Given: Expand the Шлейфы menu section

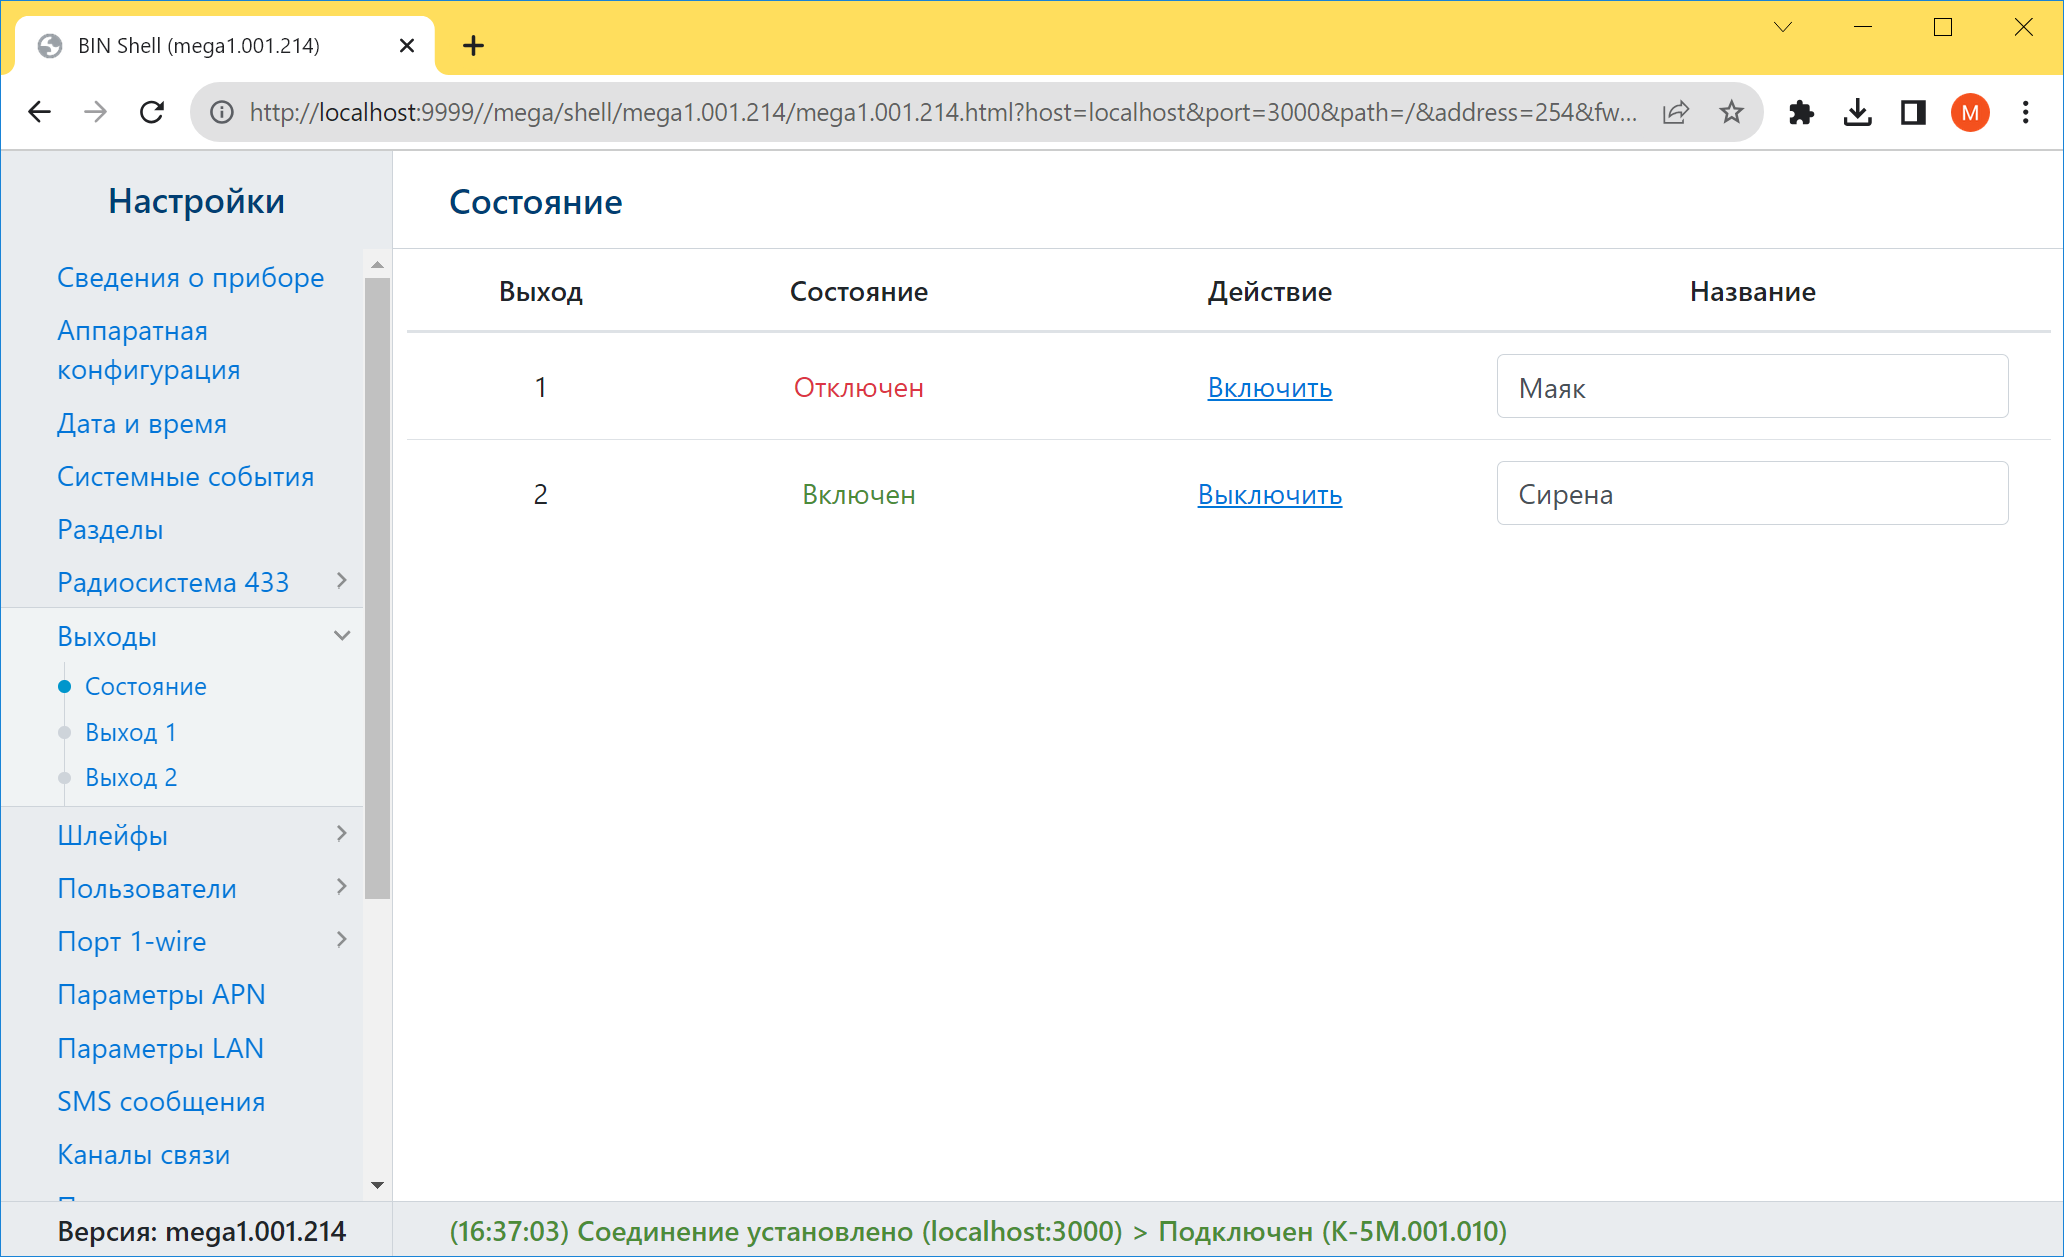Looking at the screenshot, I should coord(341,834).
